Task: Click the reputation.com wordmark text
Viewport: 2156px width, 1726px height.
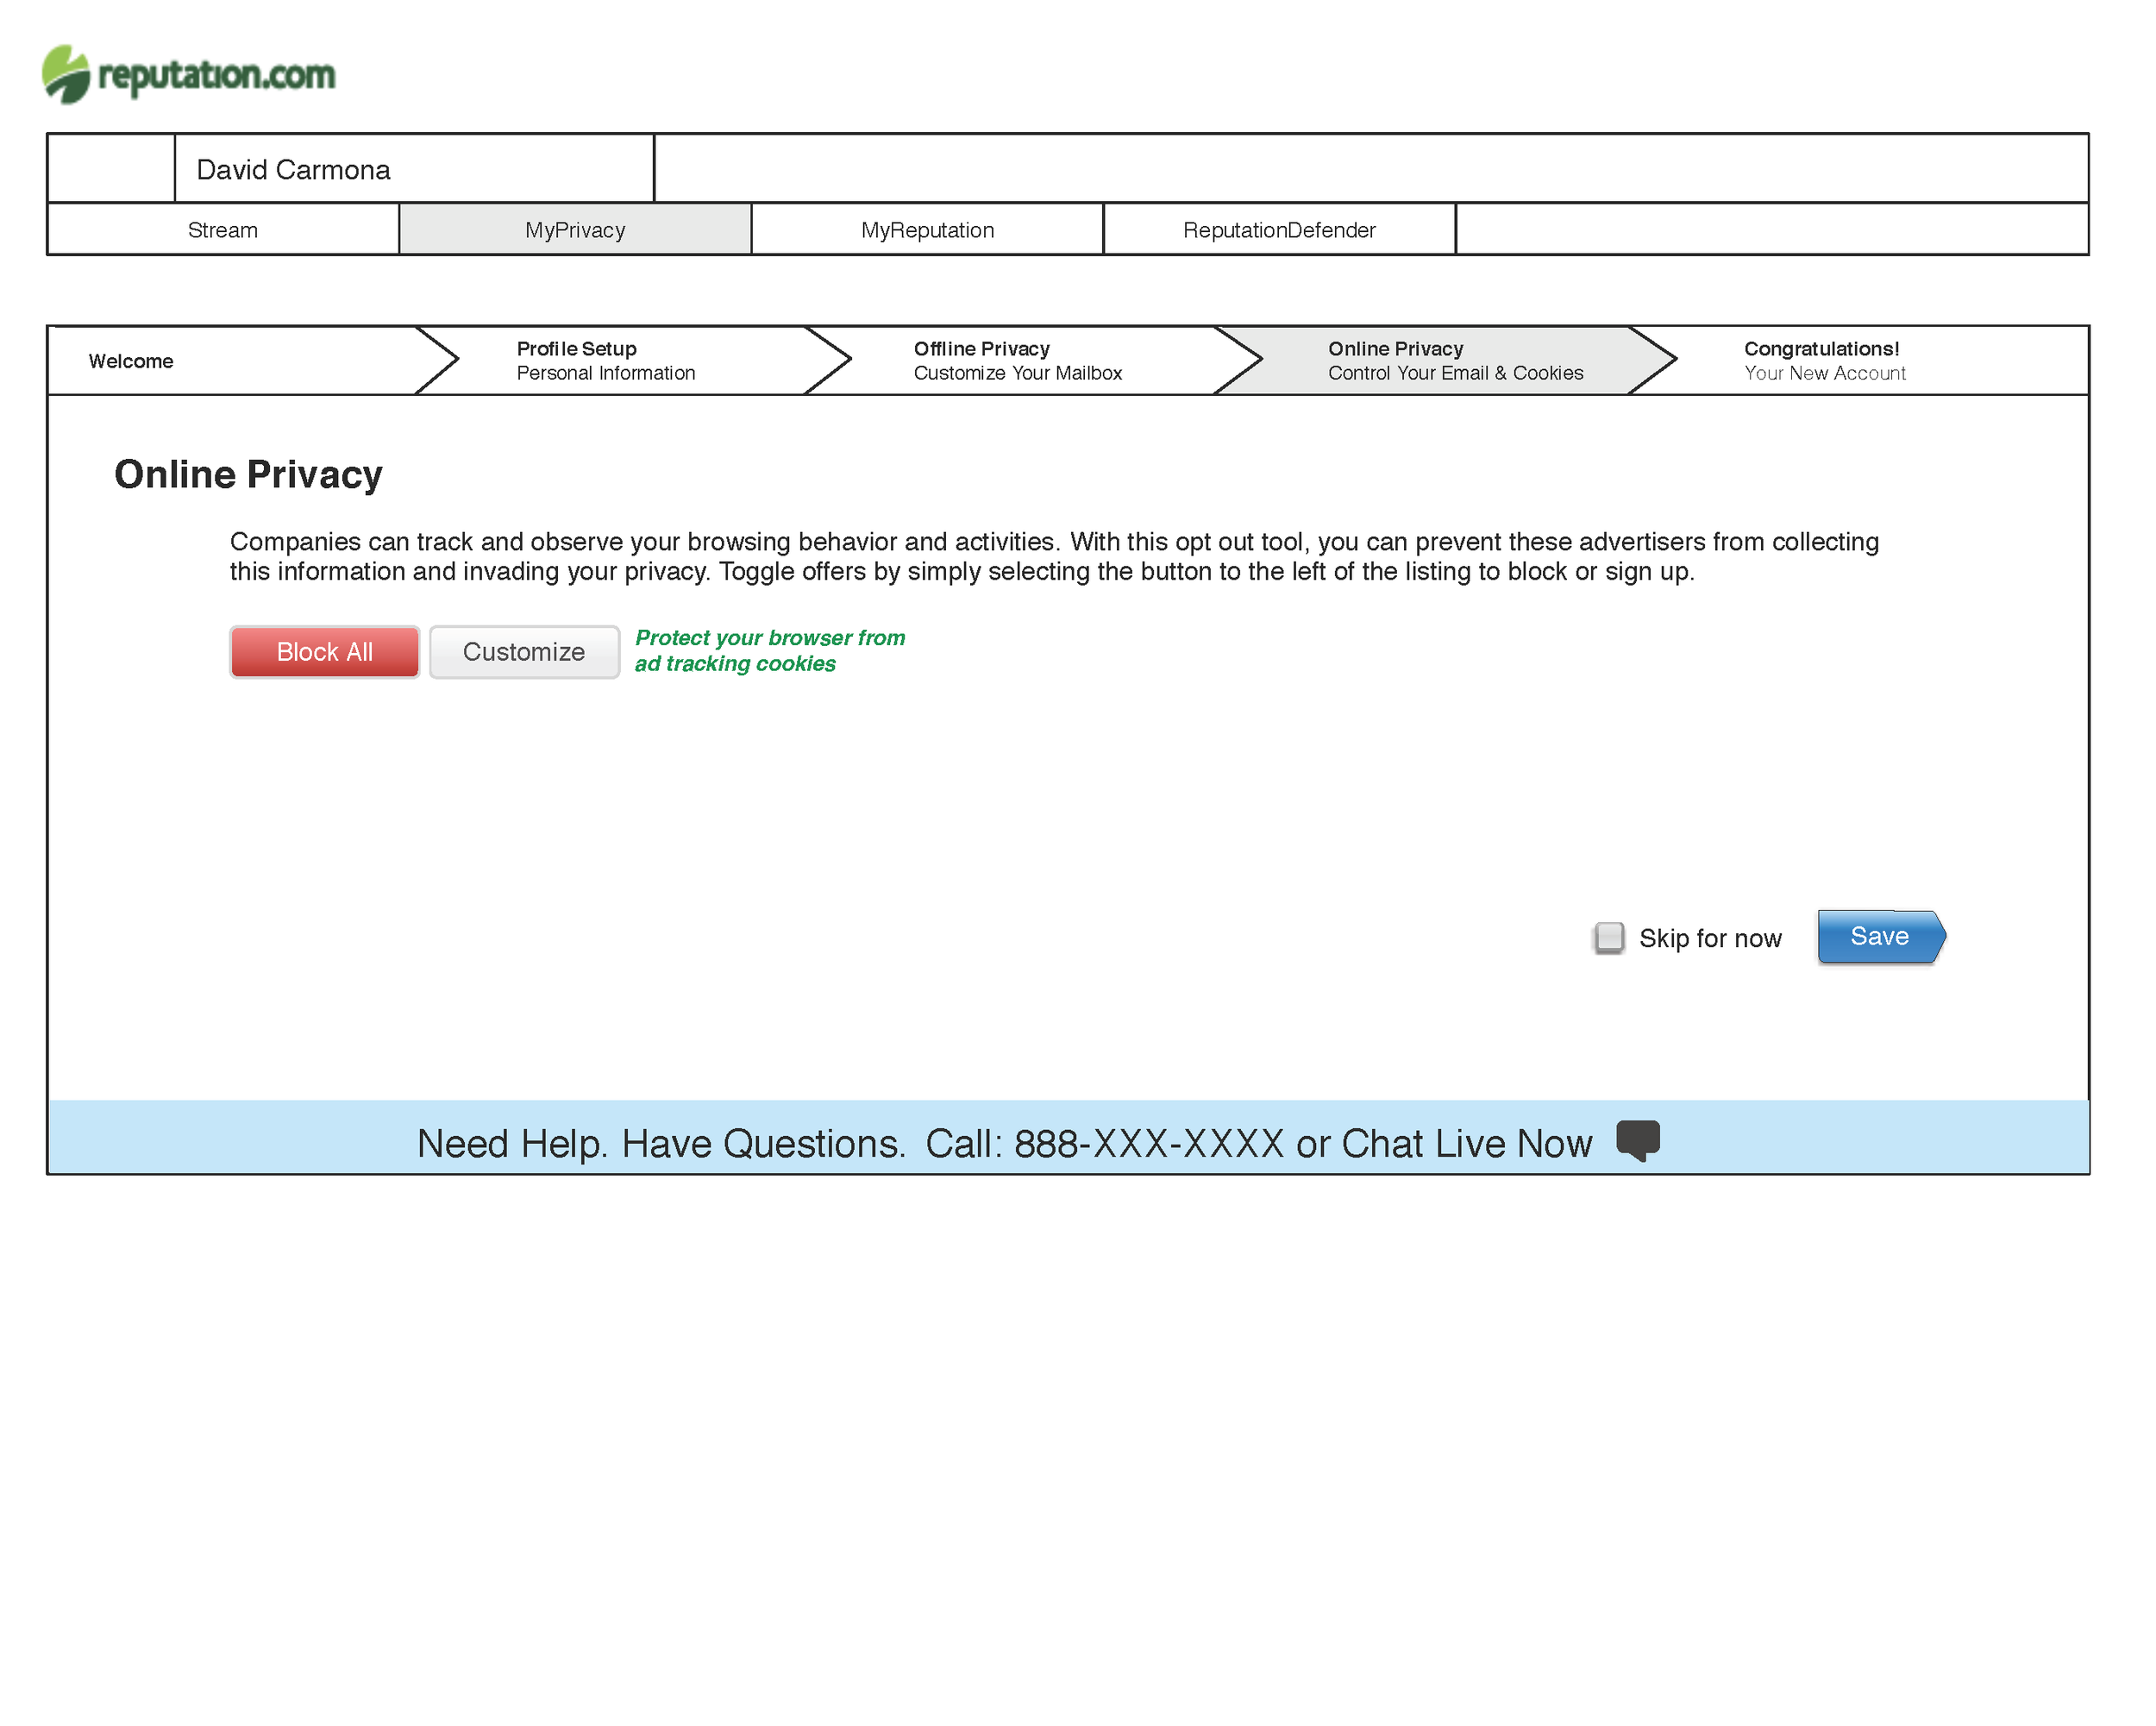Action: point(216,75)
